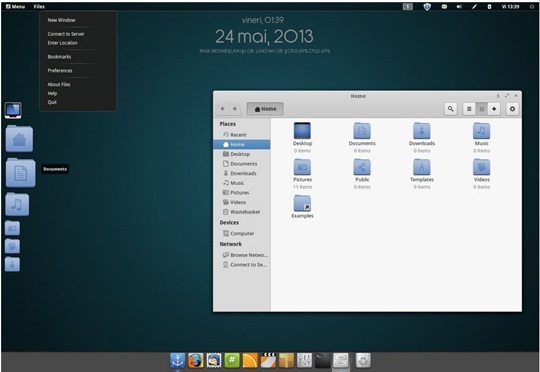
Task: Open the gear settings menu in Files
Action: tap(512, 109)
